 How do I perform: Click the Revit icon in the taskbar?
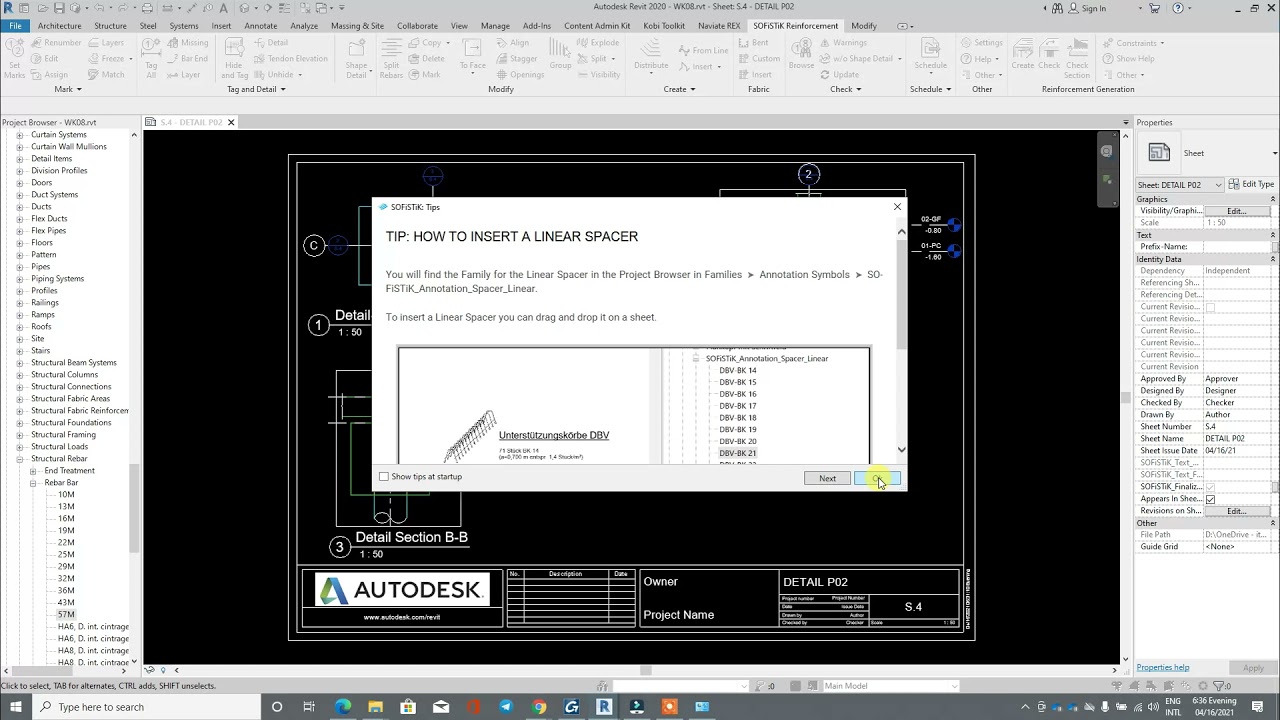coord(604,707)
